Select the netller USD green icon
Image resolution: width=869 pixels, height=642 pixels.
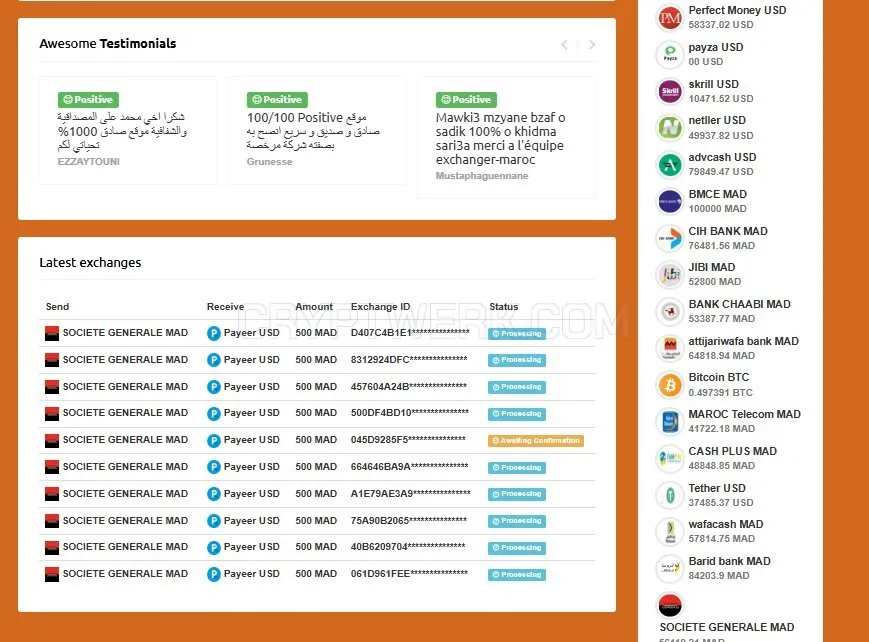pos(670,128)
